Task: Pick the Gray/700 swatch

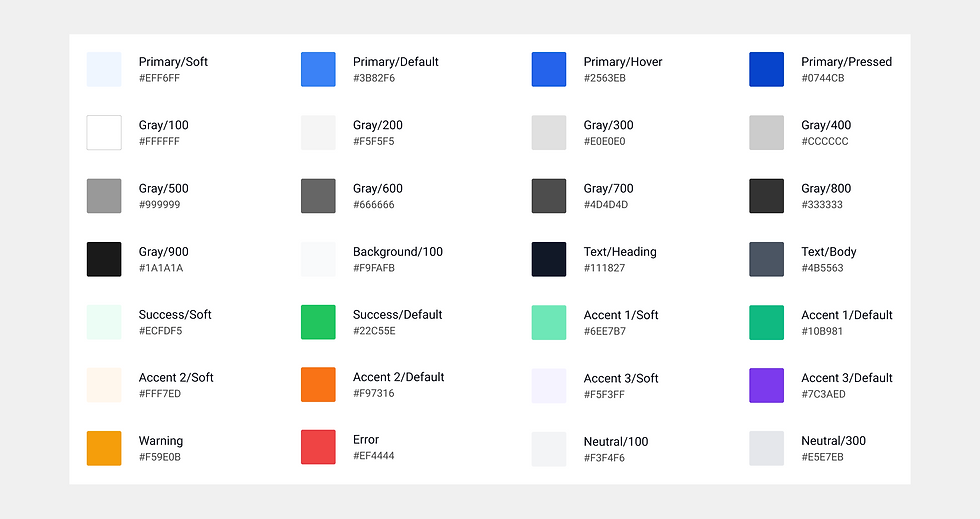Action: click(549, 196)
